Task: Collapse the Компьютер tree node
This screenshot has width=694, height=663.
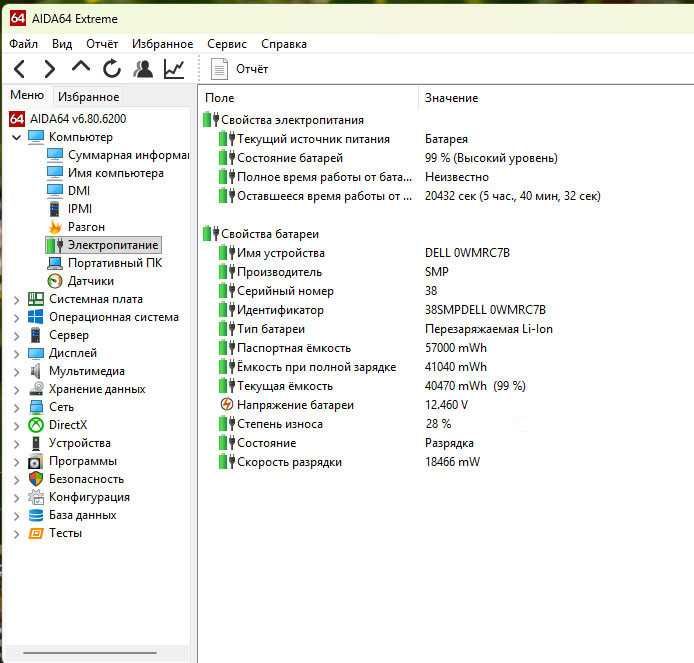Action: pos(16,137)
